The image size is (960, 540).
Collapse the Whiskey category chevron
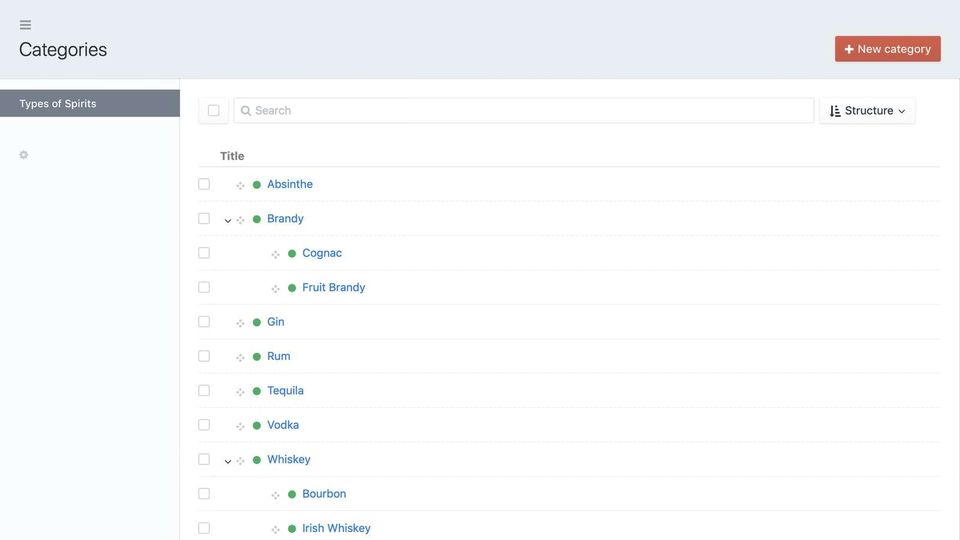click(x=228, y=461)
